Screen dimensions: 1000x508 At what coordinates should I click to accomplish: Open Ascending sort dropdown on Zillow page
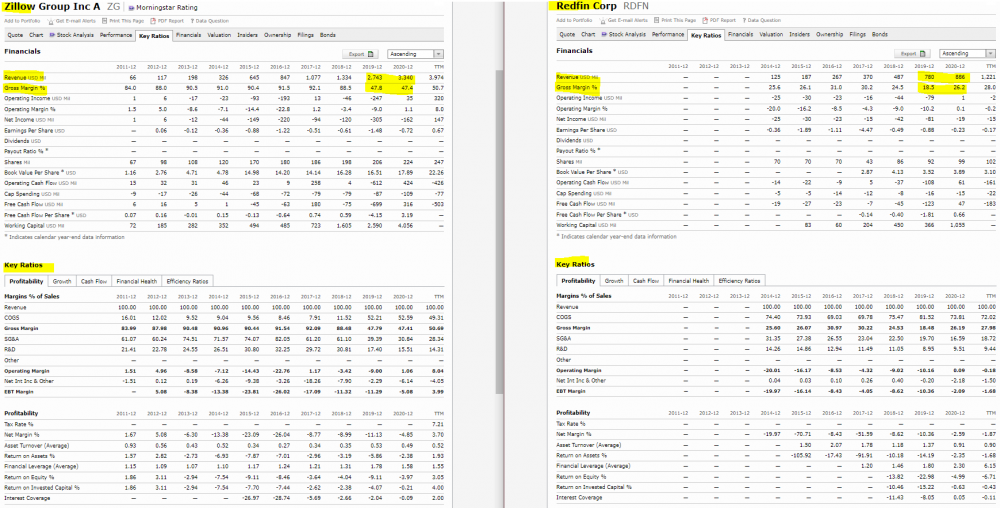pos(415,54)
